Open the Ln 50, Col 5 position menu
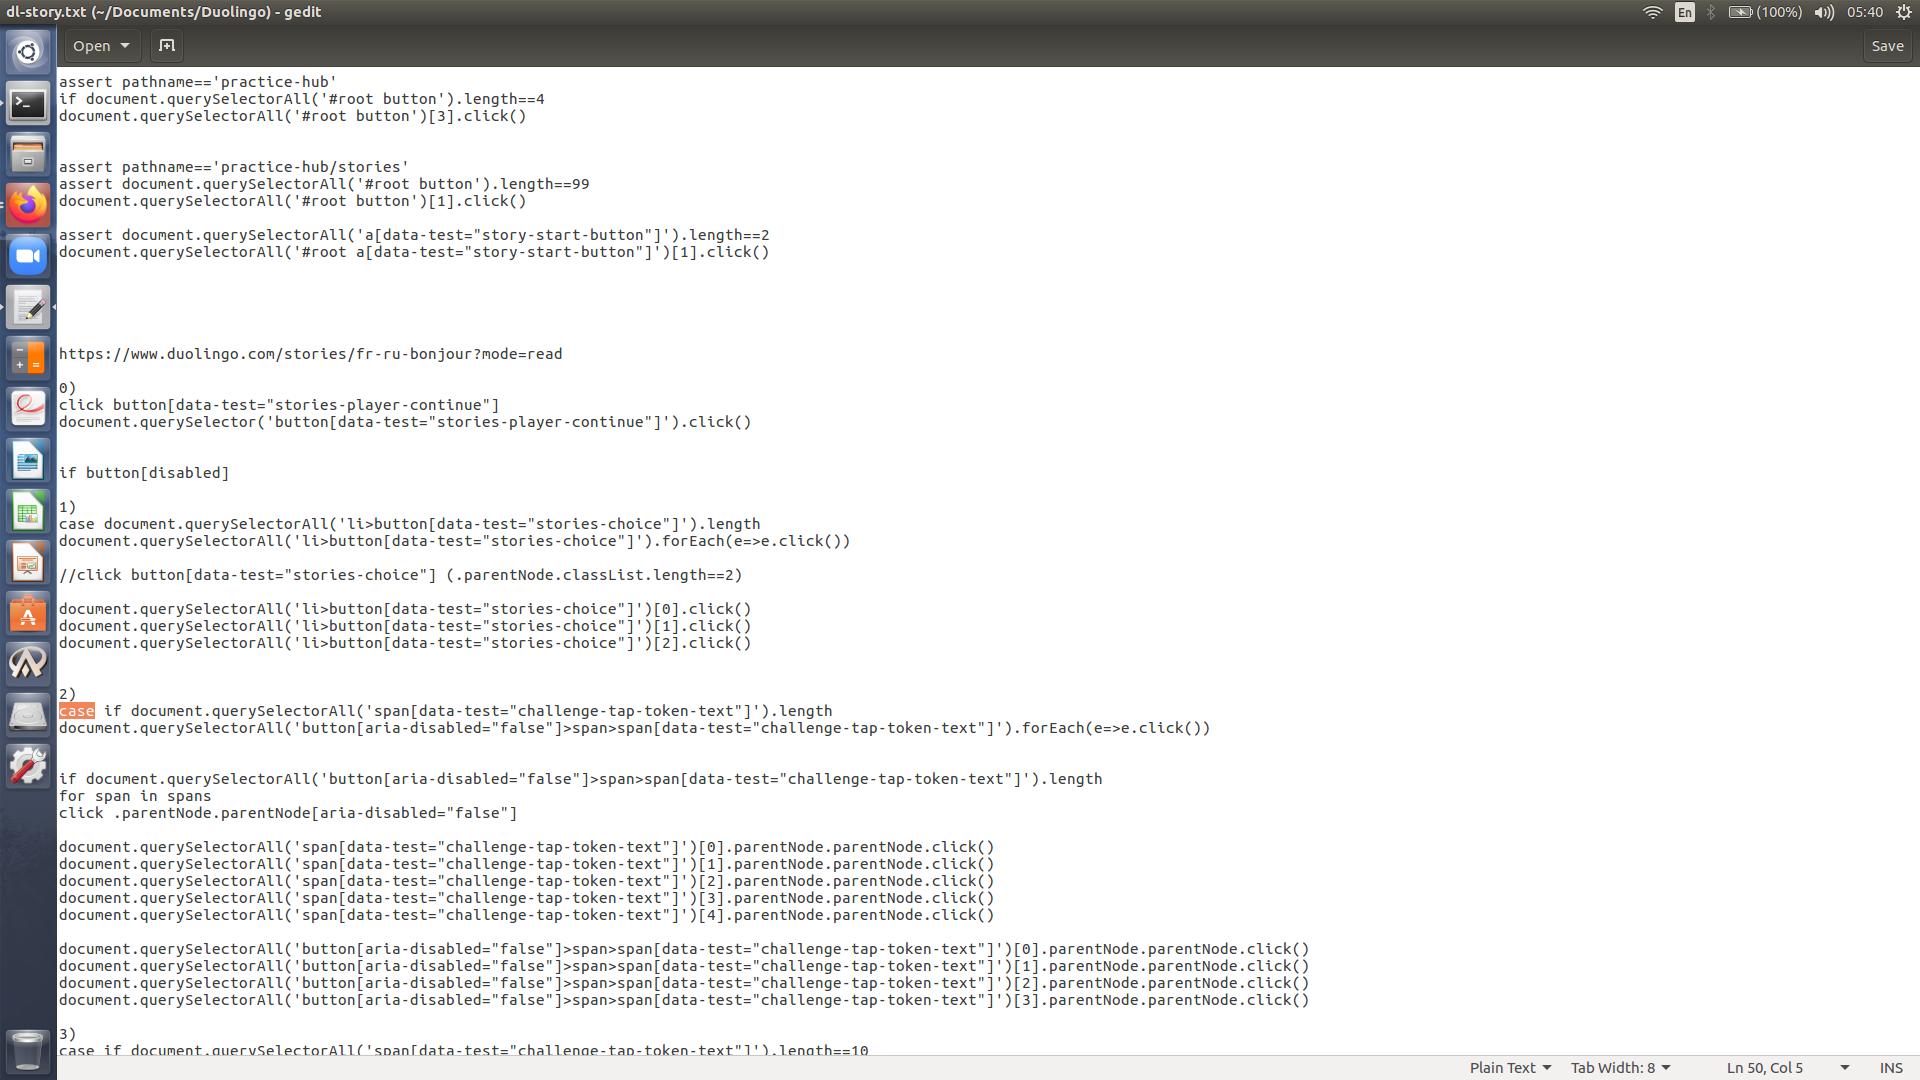Image resolution: width=1920 pixels, height=1080 pixels. coord(1786,1068)
